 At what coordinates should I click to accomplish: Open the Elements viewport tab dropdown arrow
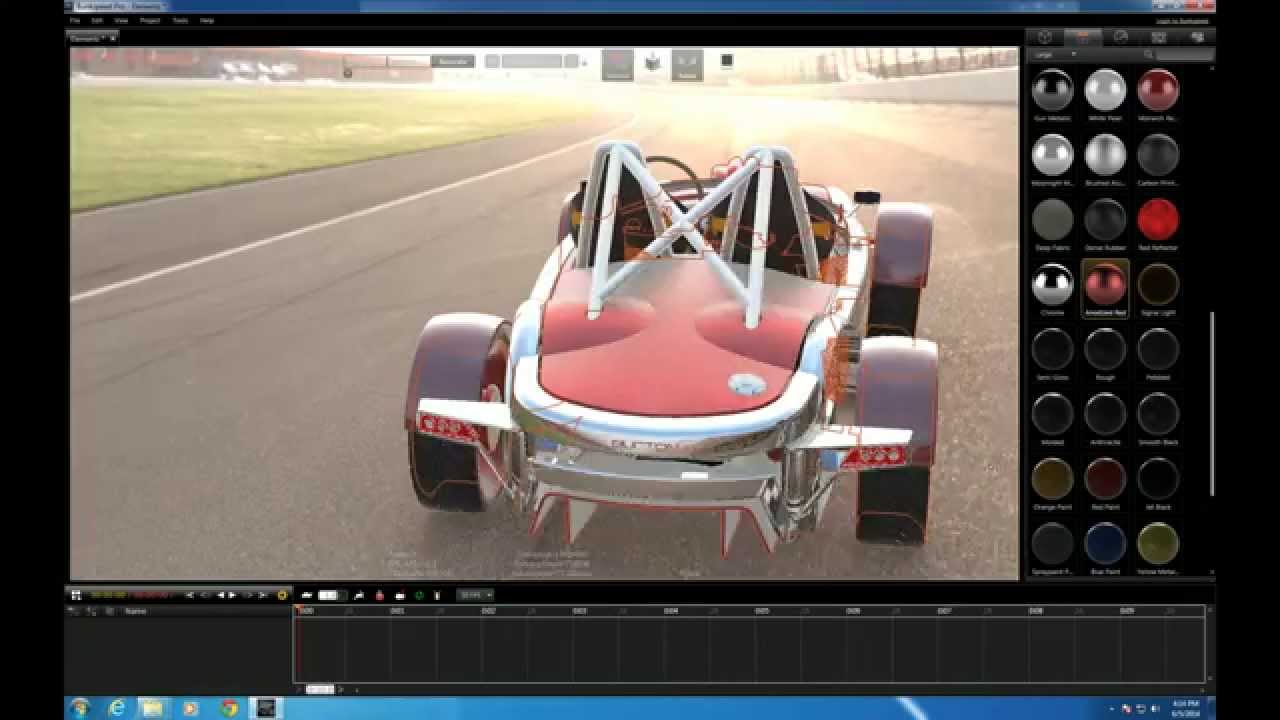pos(113,38)
